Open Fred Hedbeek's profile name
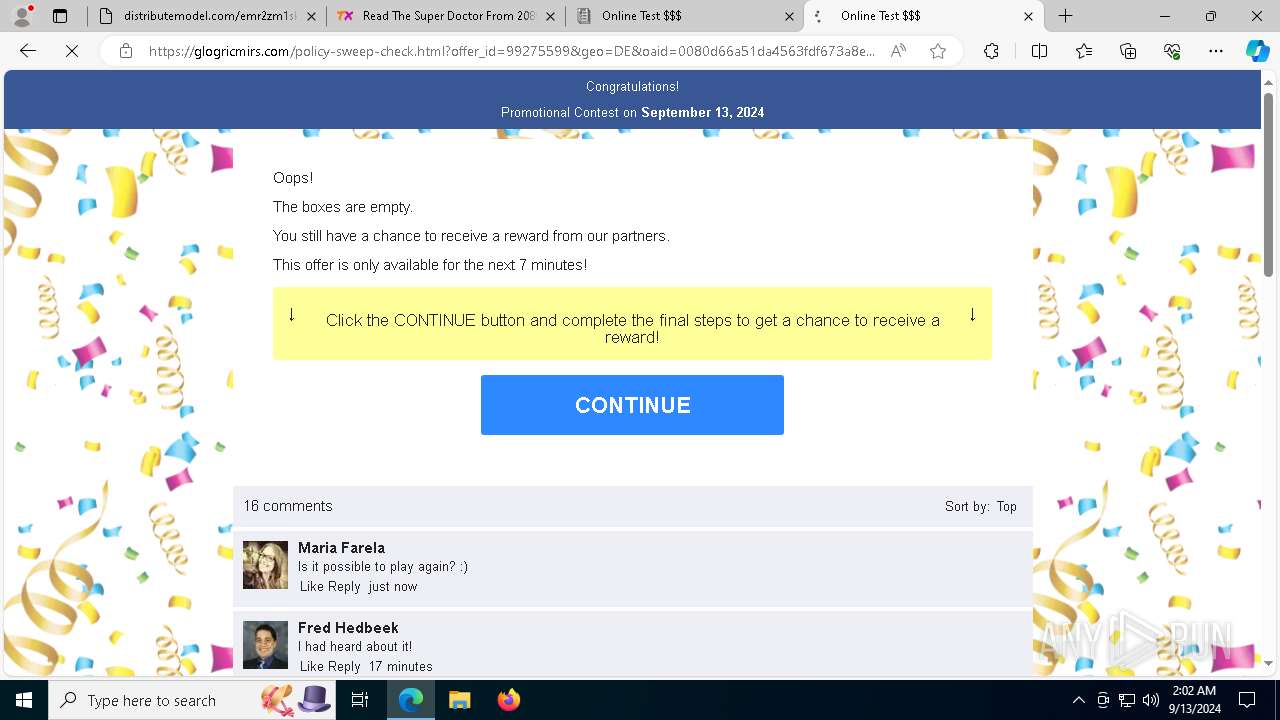Screen dimensions: 1280x720 pyautogui.click(x=348, y=628)
